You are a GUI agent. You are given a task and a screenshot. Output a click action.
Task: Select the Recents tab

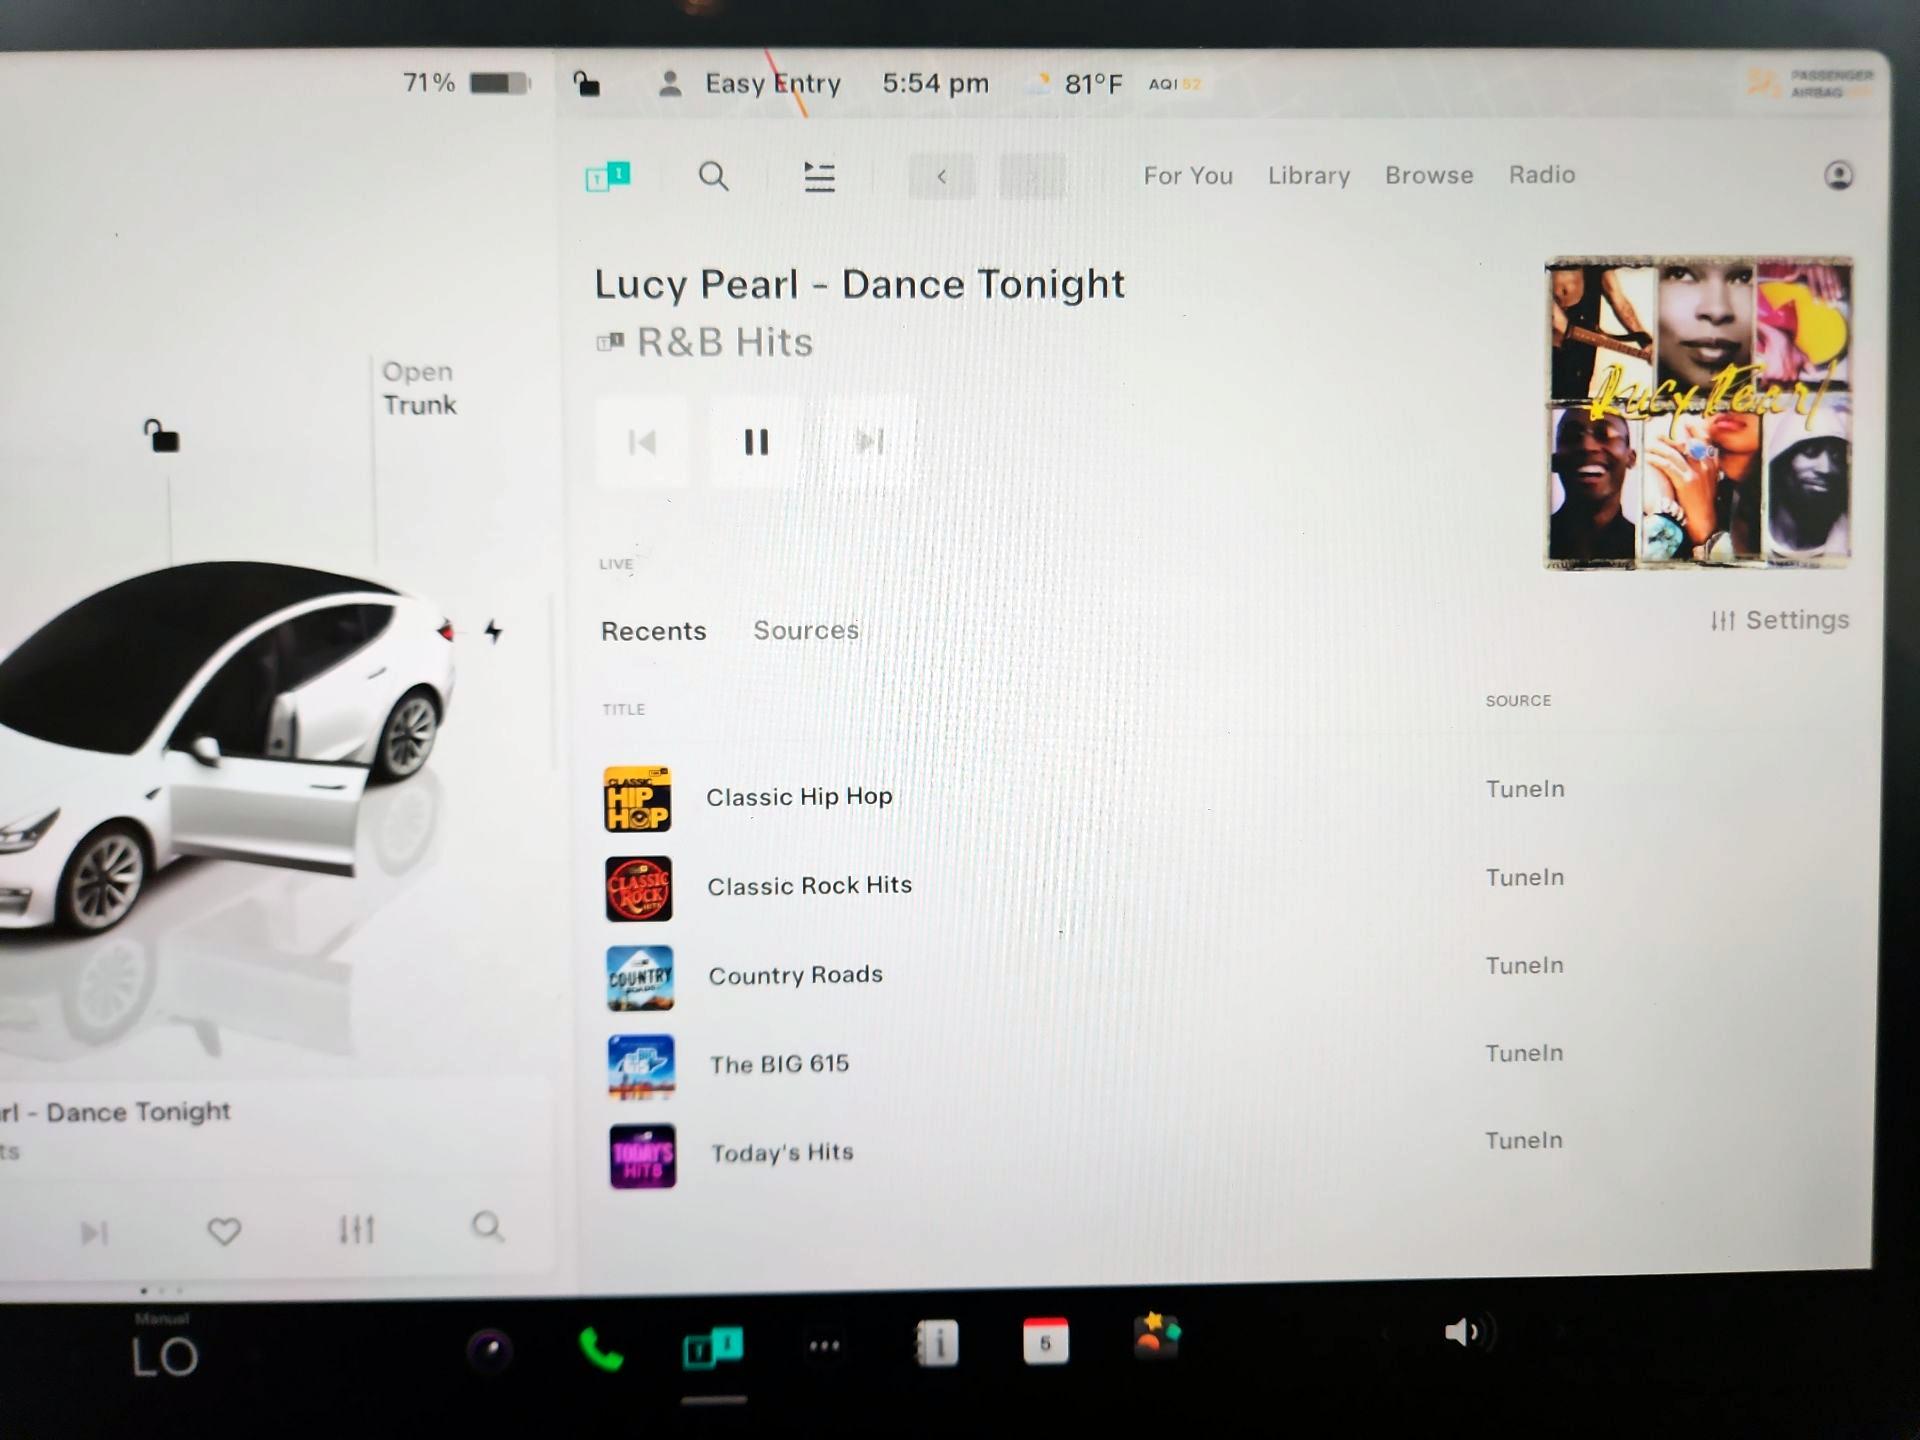(653, 631)
